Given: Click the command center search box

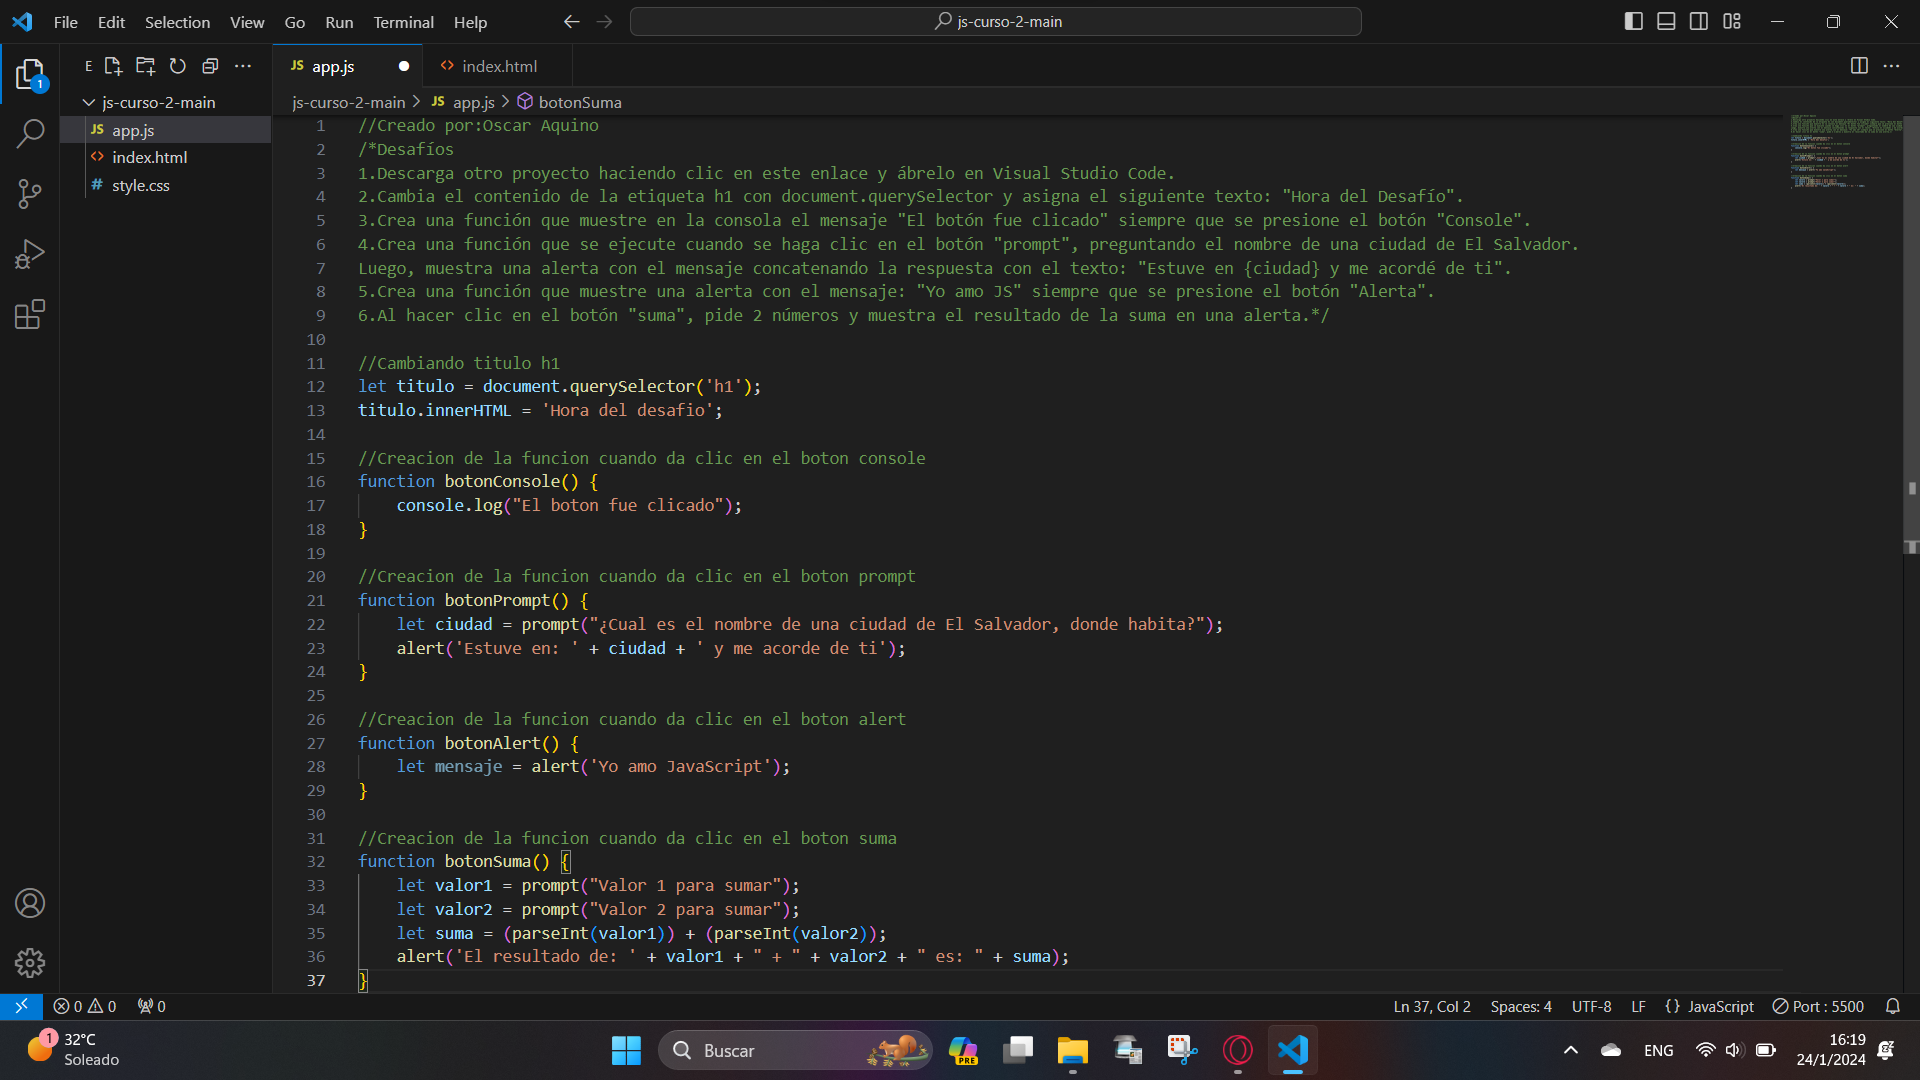Looking at the screenshot, I should pyautogui.click(x=996, y=22).
